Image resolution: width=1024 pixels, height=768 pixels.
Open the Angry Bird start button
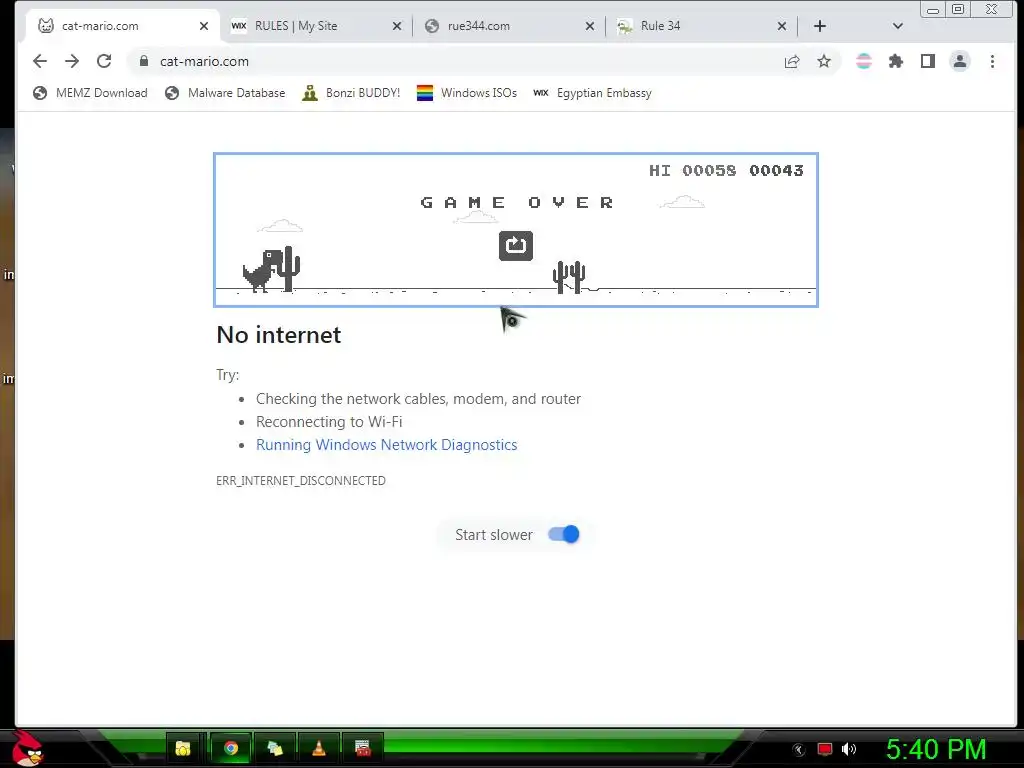click(x=27, y=748)
